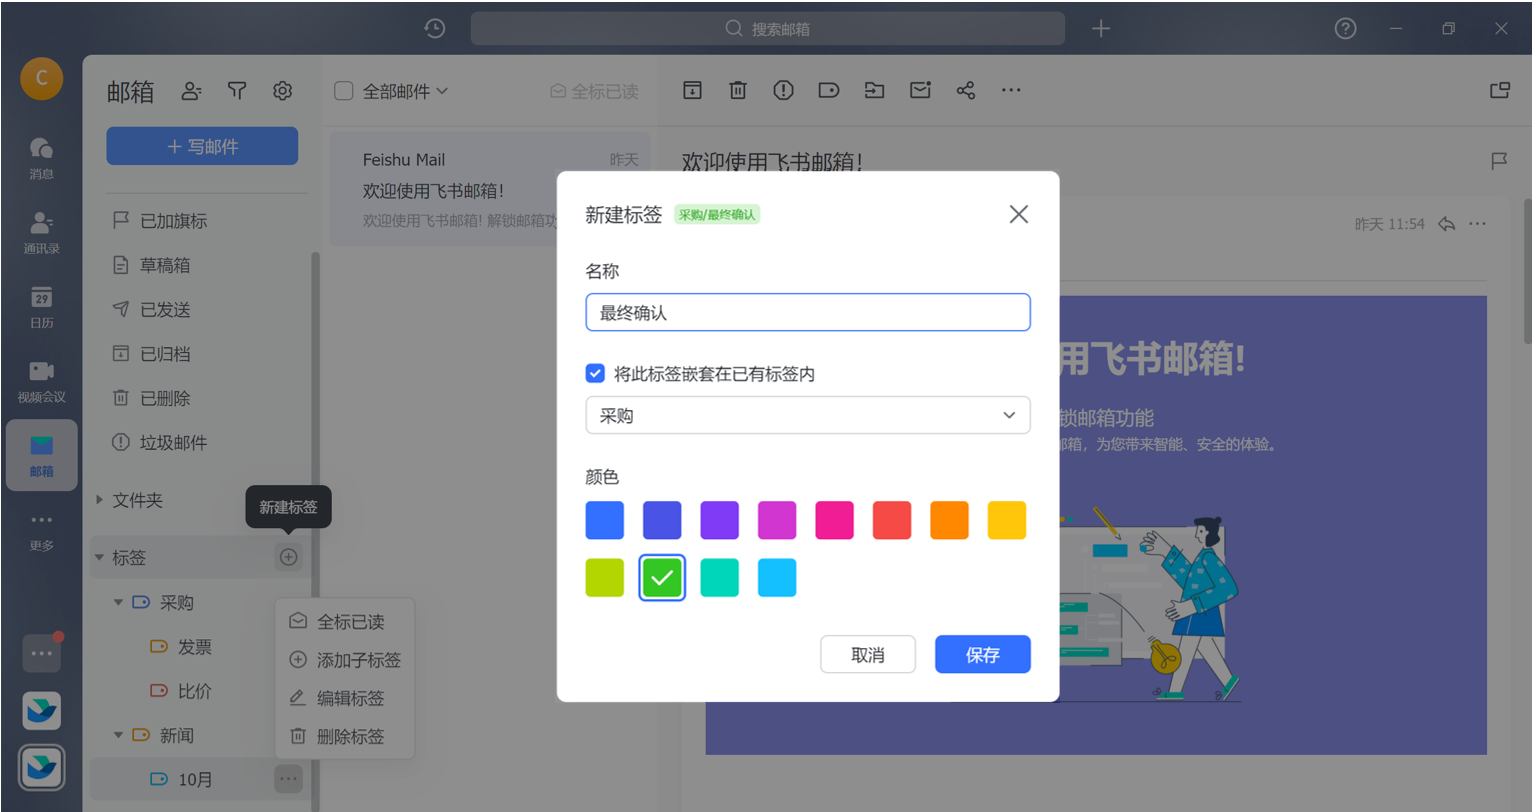Viewport: 1532px width, 812px height.
Task: Click 全标已读 above mail list
Action: point(594,91)
